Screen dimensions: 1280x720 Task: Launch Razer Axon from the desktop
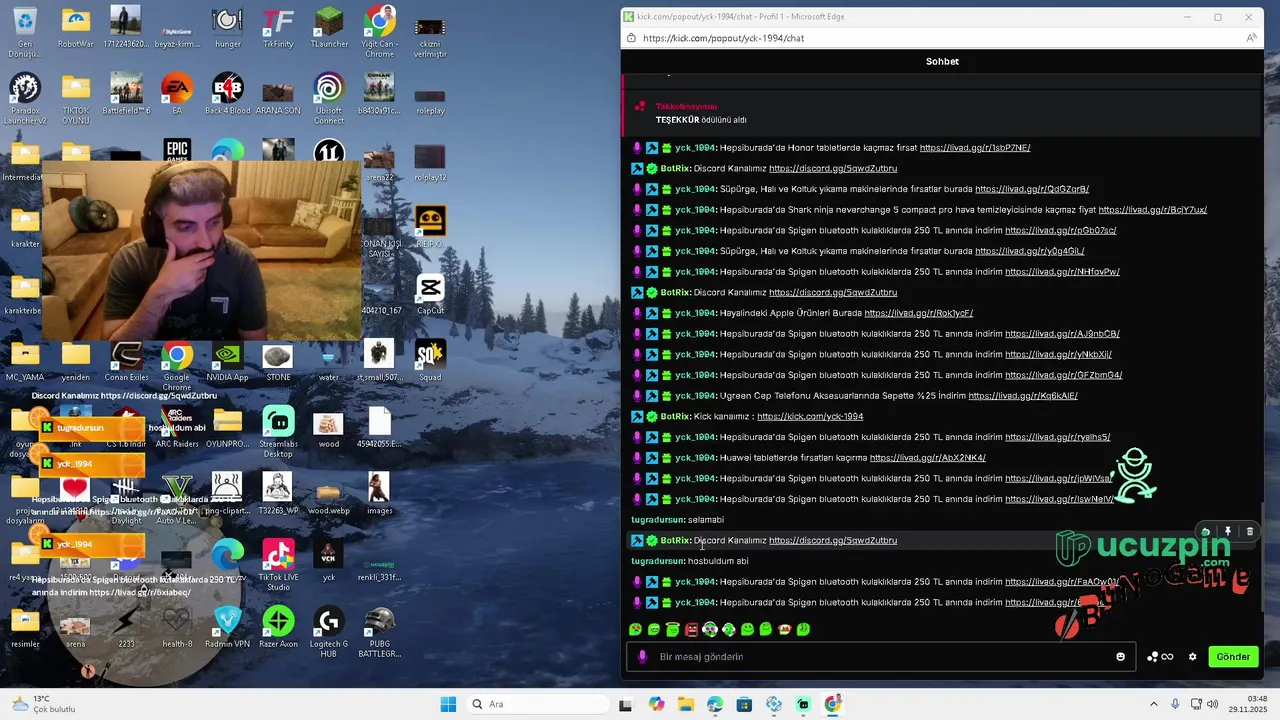[x=278, y=627]
